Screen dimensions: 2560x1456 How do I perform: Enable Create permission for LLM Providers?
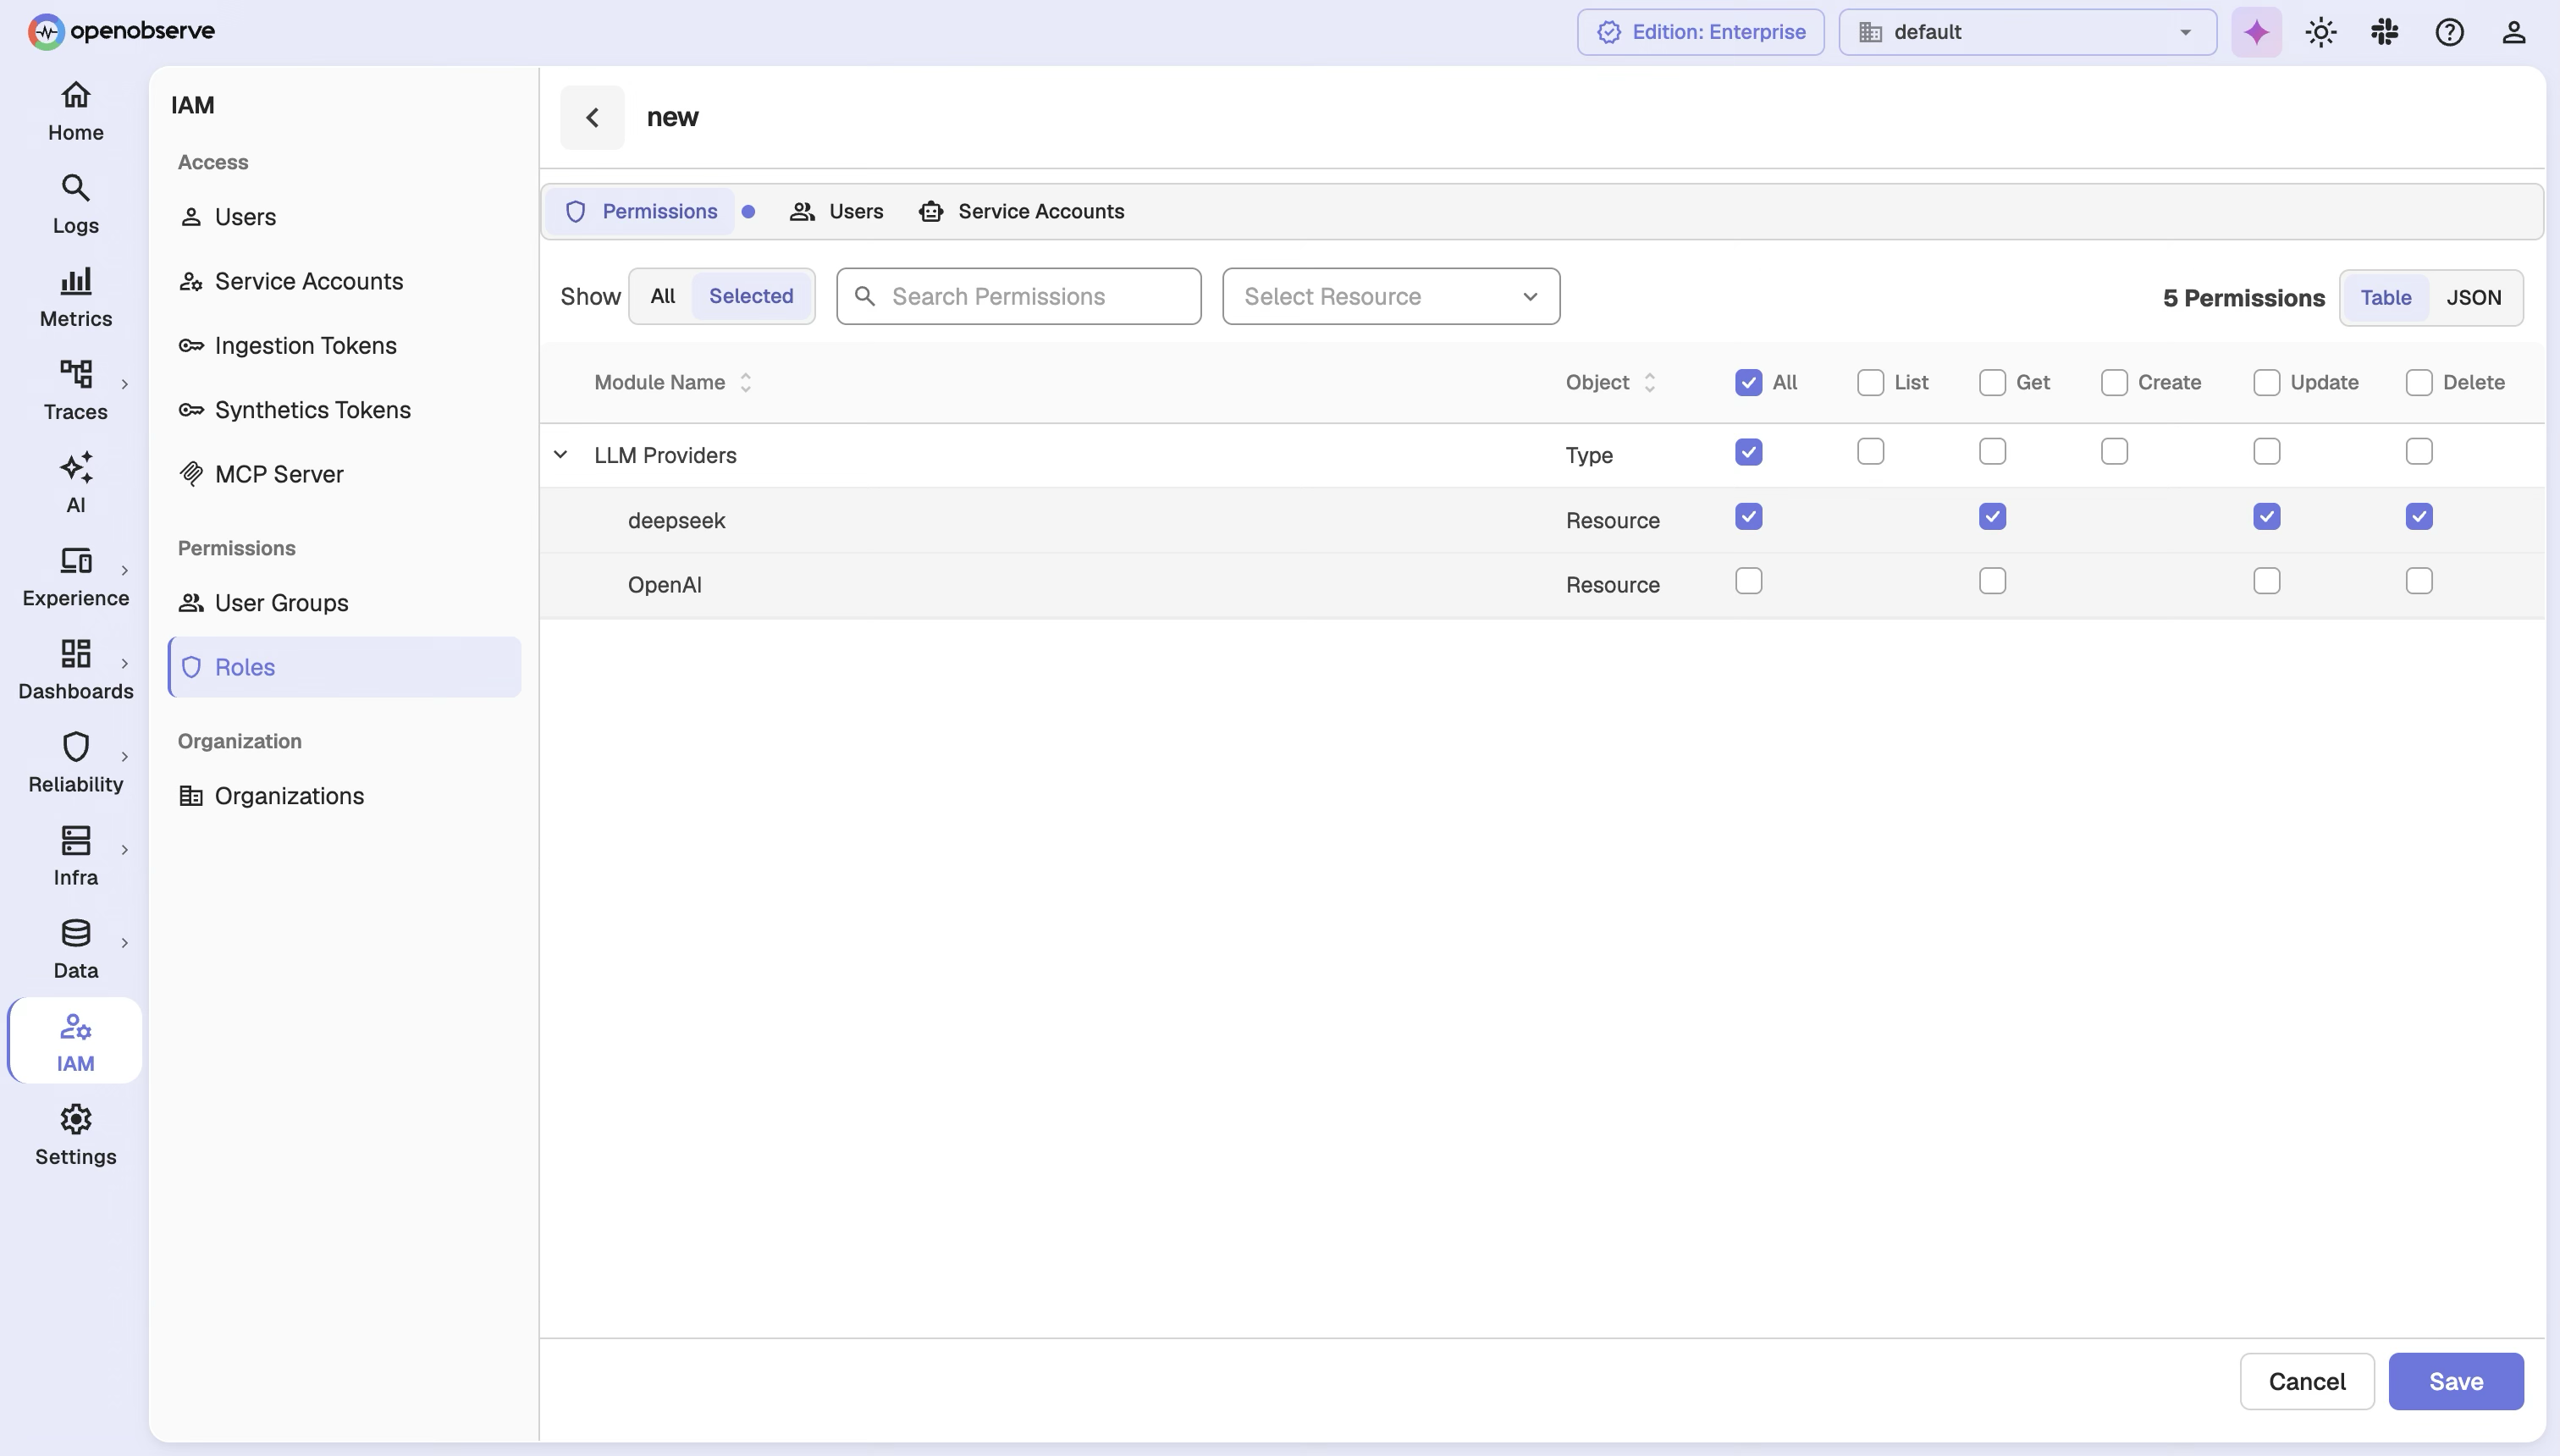click(x=2114, y=452)
